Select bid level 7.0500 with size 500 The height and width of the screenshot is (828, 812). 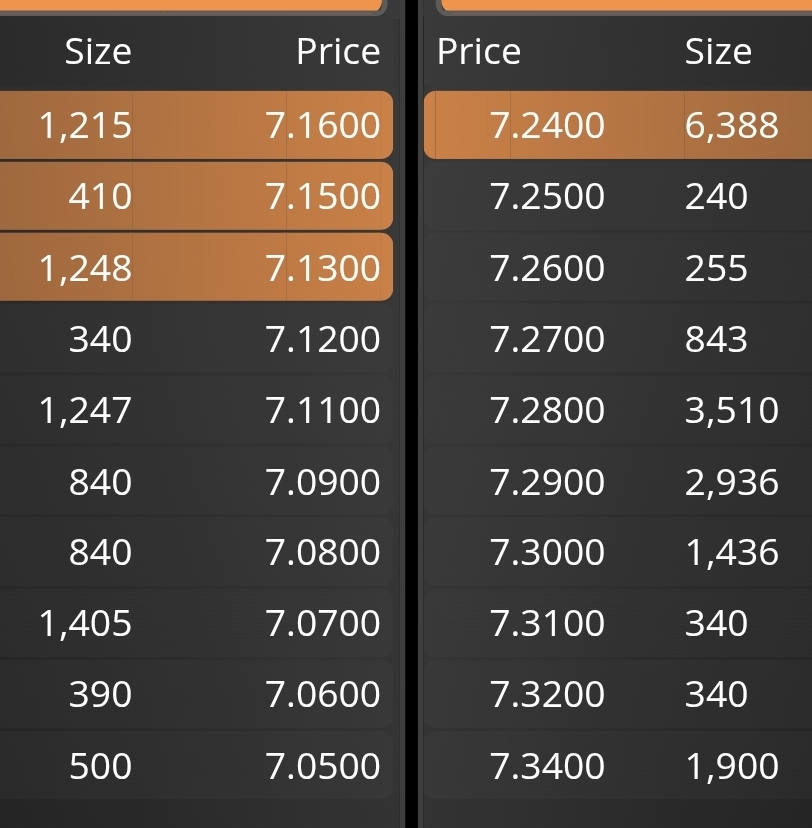tap(196, 766)
